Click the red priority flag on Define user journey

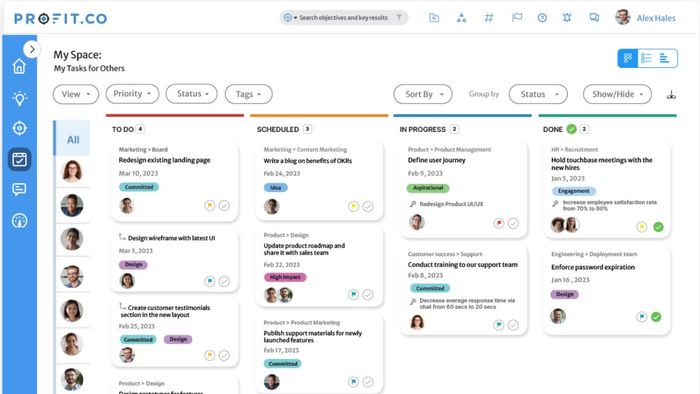point(499,223)
